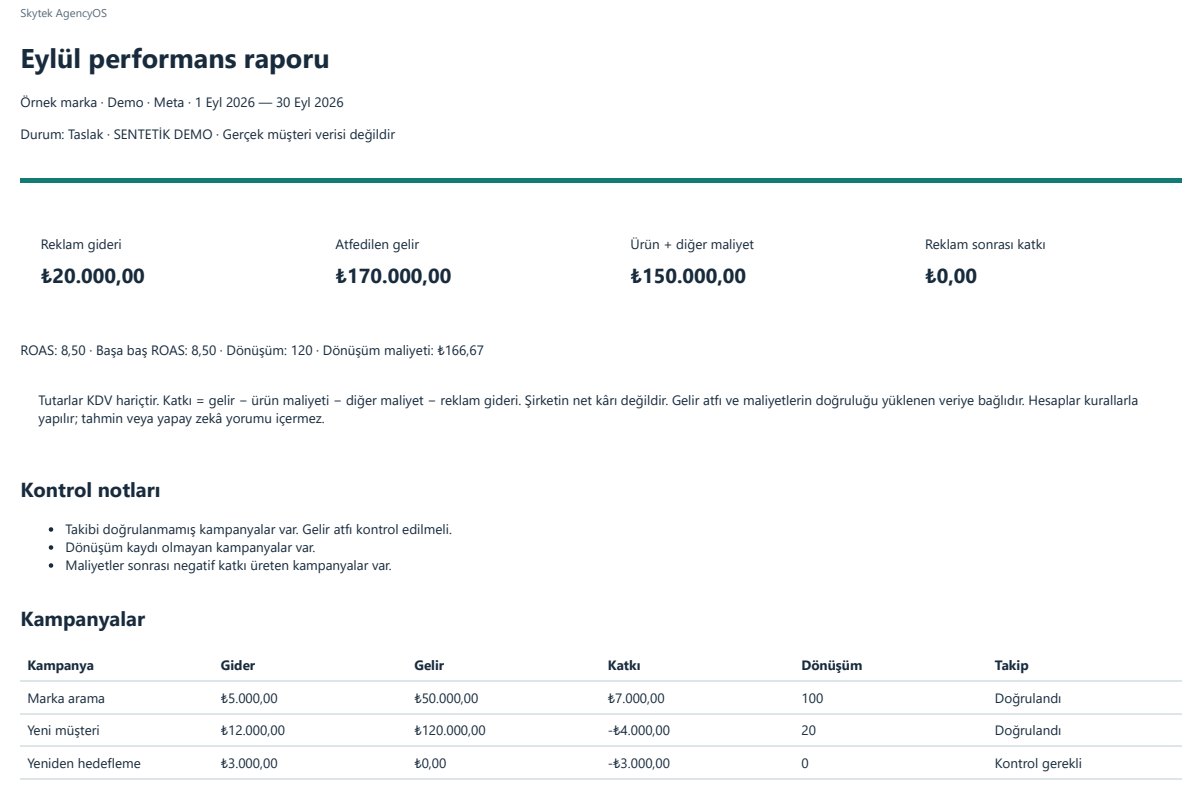Image resolution: width=1203 pixels, height=787 pixels.
Task: Click the ROAS: 8,50 metrics line
Action: pyautogui.click(x=252, y=350)
